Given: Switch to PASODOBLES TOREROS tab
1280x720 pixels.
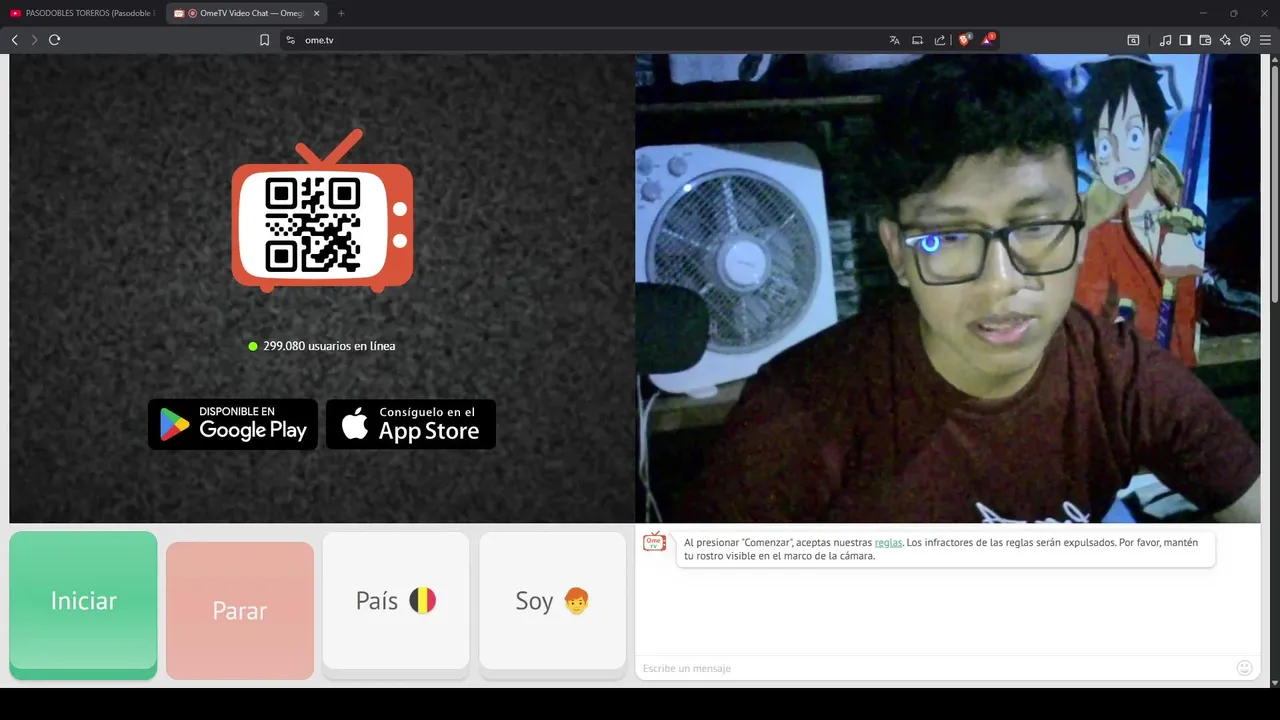Looking at the screenshot, I should pos(83,13).
